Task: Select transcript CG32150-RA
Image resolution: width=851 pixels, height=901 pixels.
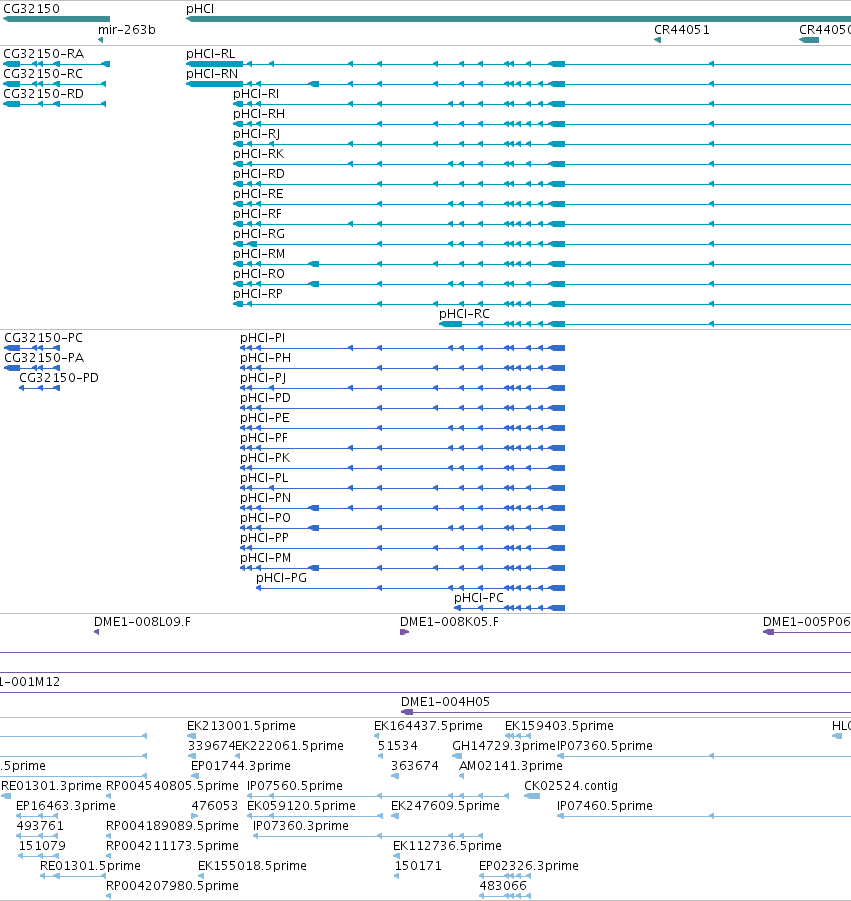Action: pos(44,54)
